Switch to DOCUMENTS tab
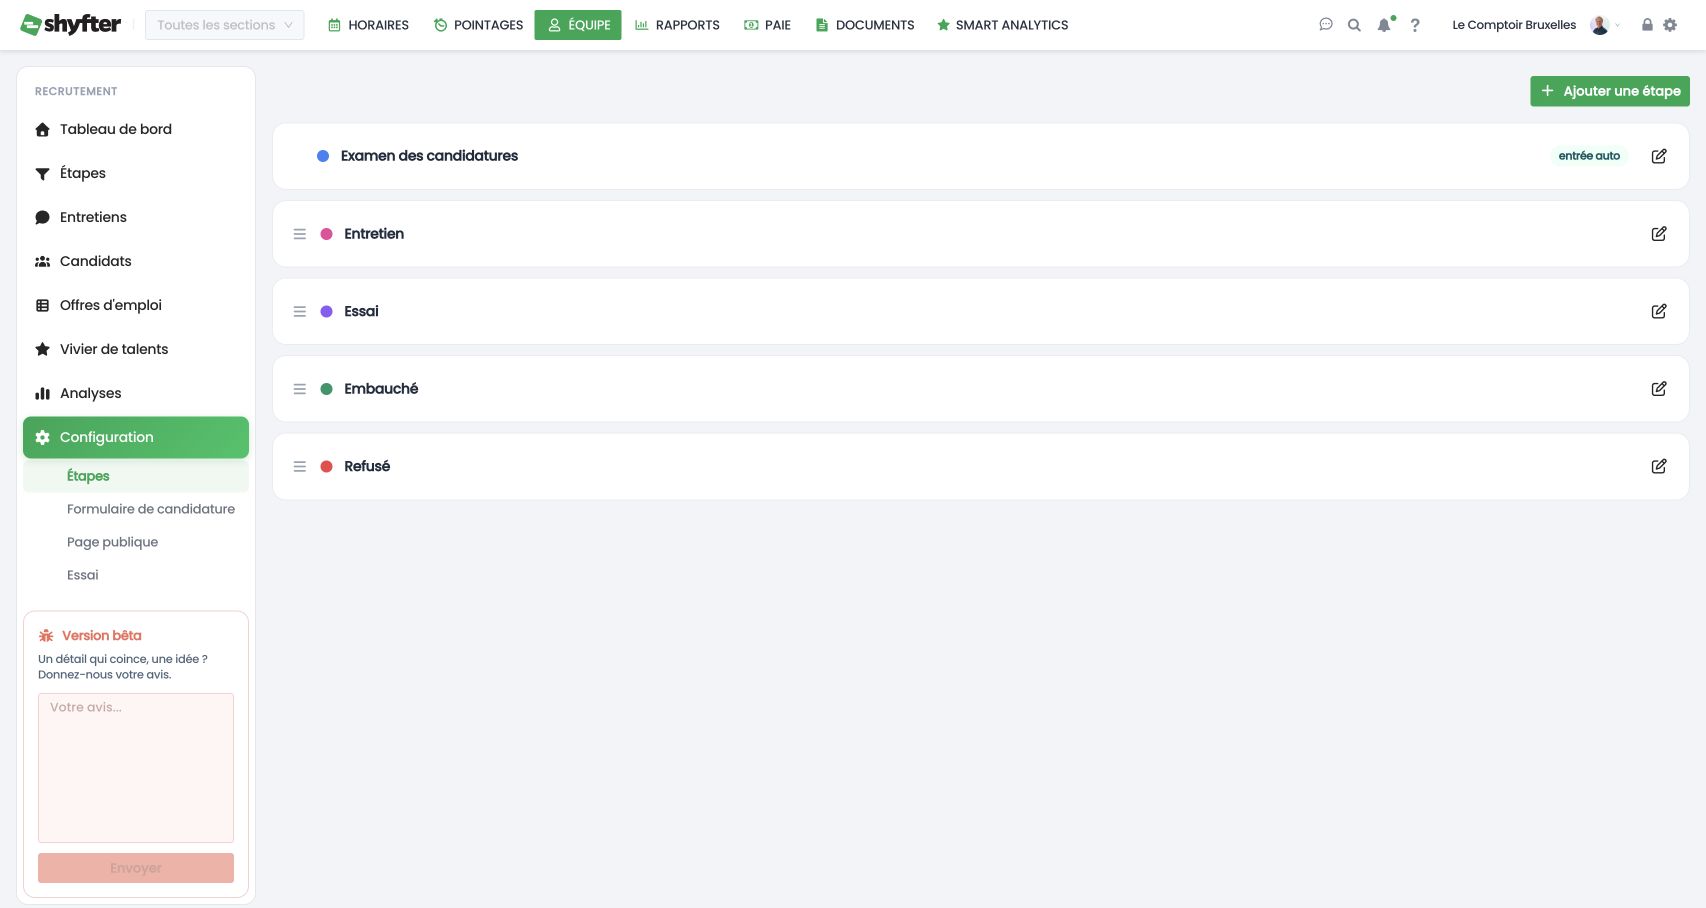This screenshot has width=1706, height=908. tap(865, 25)
